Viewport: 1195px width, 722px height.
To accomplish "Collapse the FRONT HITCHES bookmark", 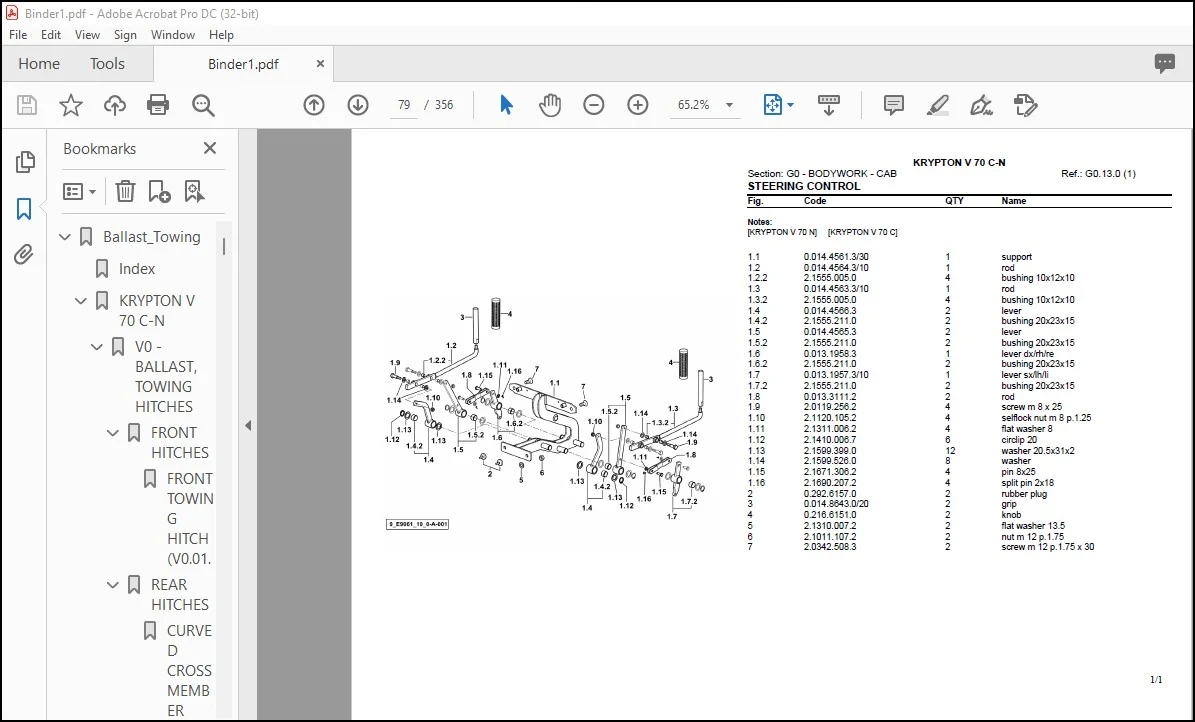I will pyautogui.click(x=113, y=433).
